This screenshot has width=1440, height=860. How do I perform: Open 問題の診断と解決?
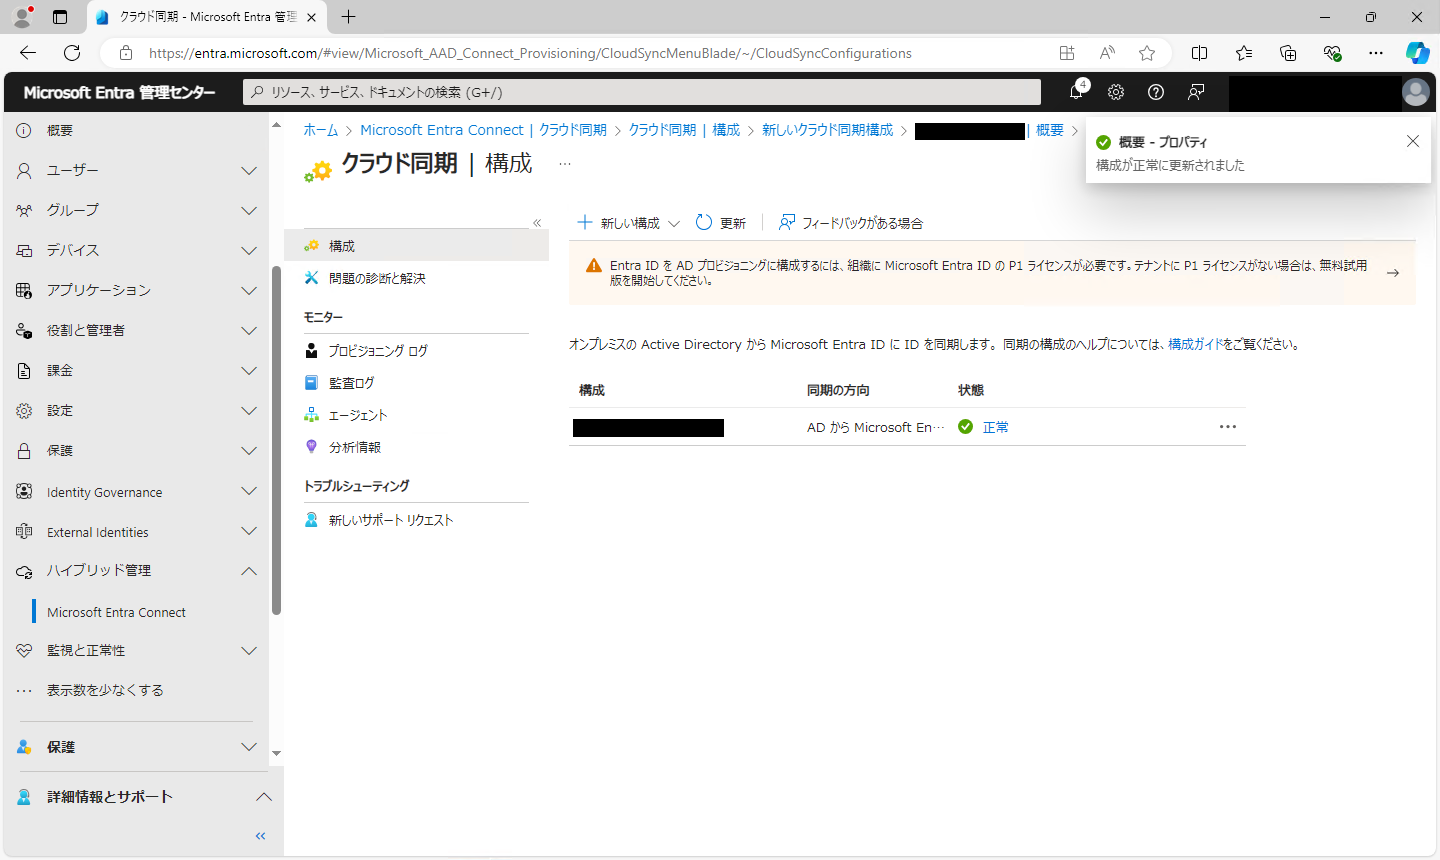pos(377,278)
